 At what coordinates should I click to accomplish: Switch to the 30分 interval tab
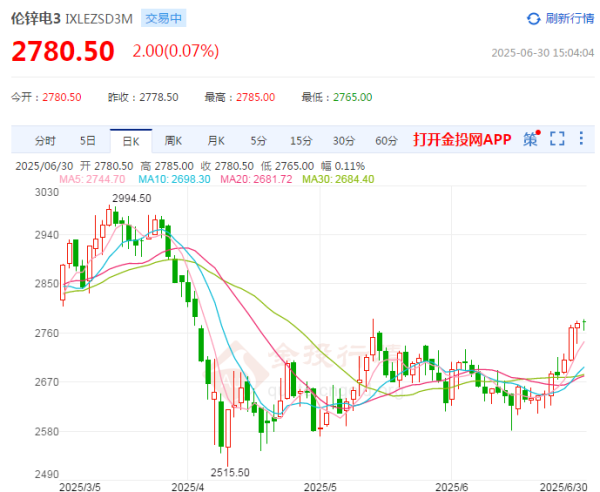[344, 141]
